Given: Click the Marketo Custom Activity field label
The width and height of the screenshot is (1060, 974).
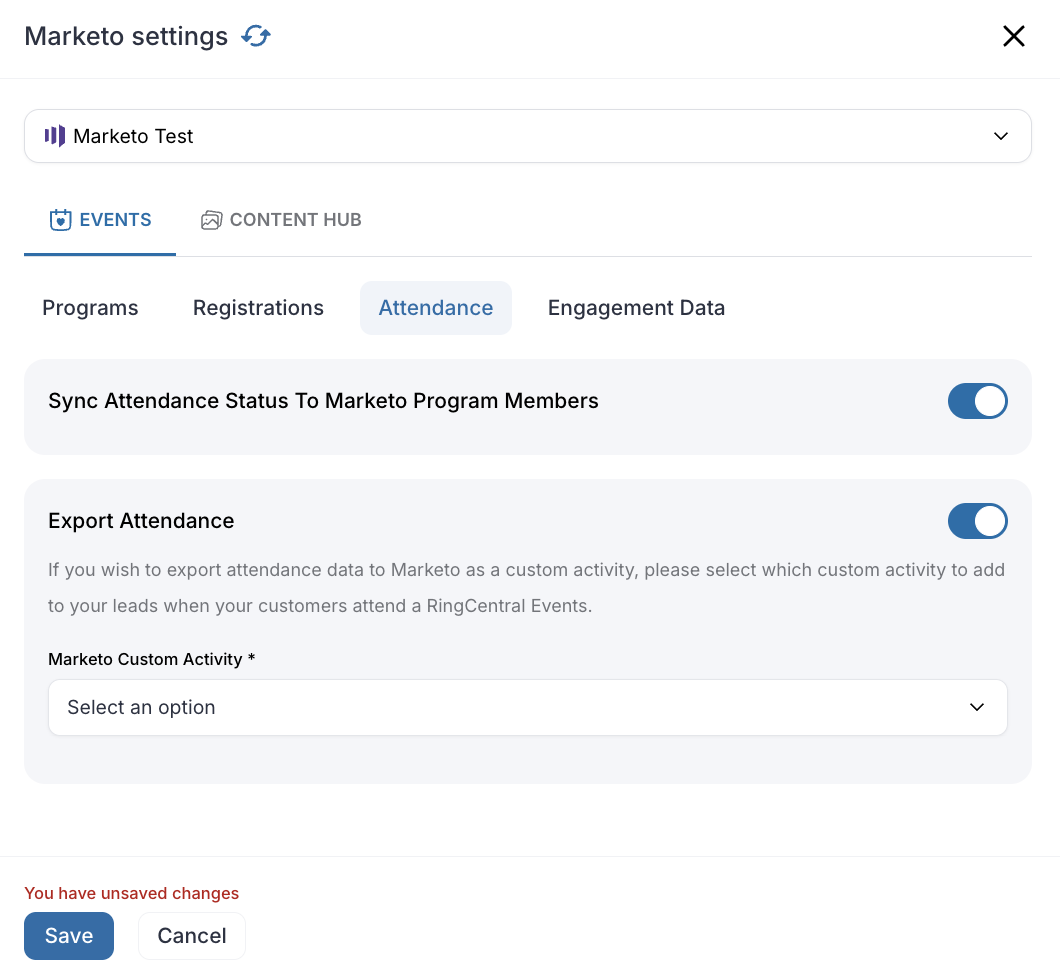Looking at the screenshot, I should tap(151, 659).
